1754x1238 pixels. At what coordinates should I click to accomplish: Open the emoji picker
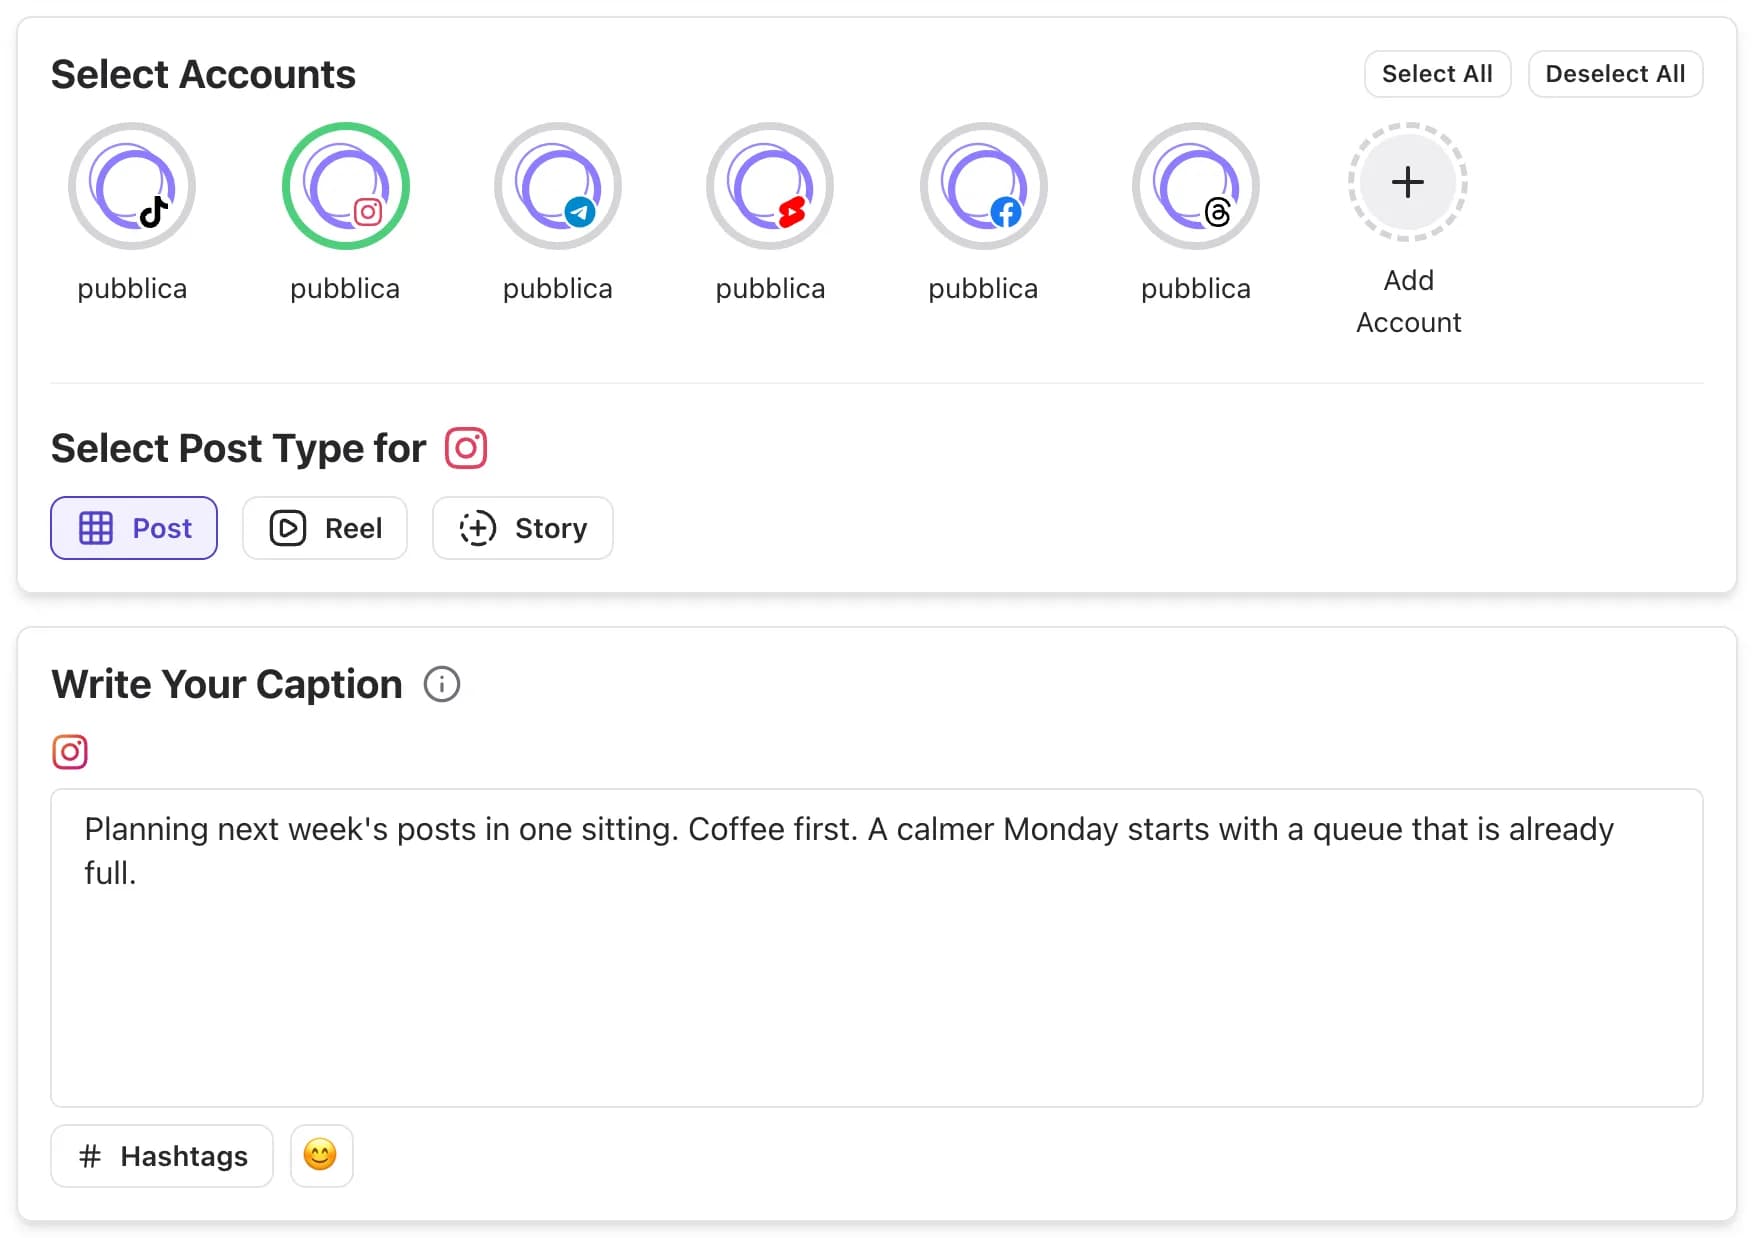(x=321, y=1156)
